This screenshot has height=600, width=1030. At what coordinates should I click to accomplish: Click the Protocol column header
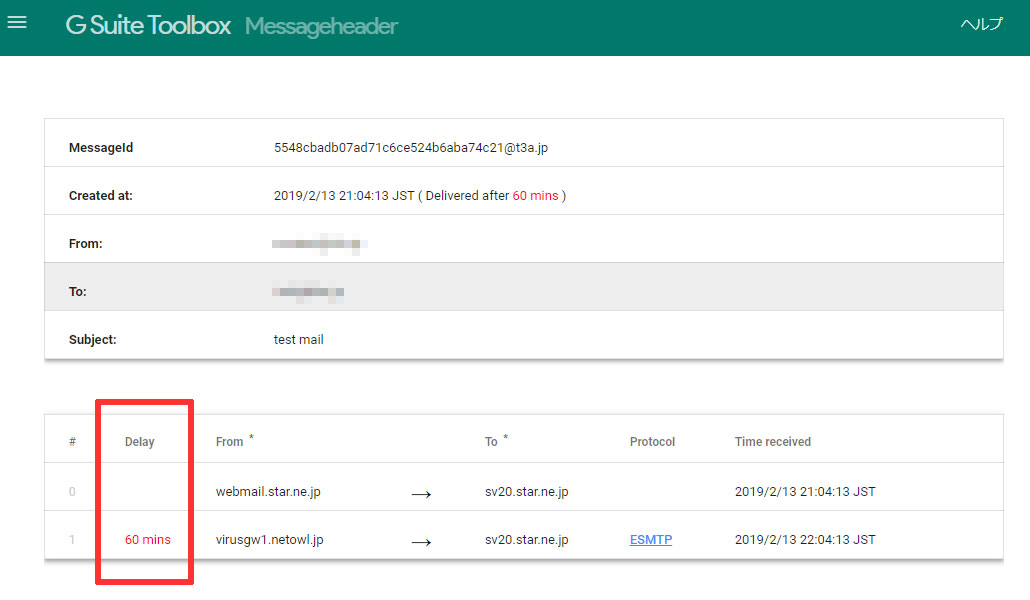652,442
